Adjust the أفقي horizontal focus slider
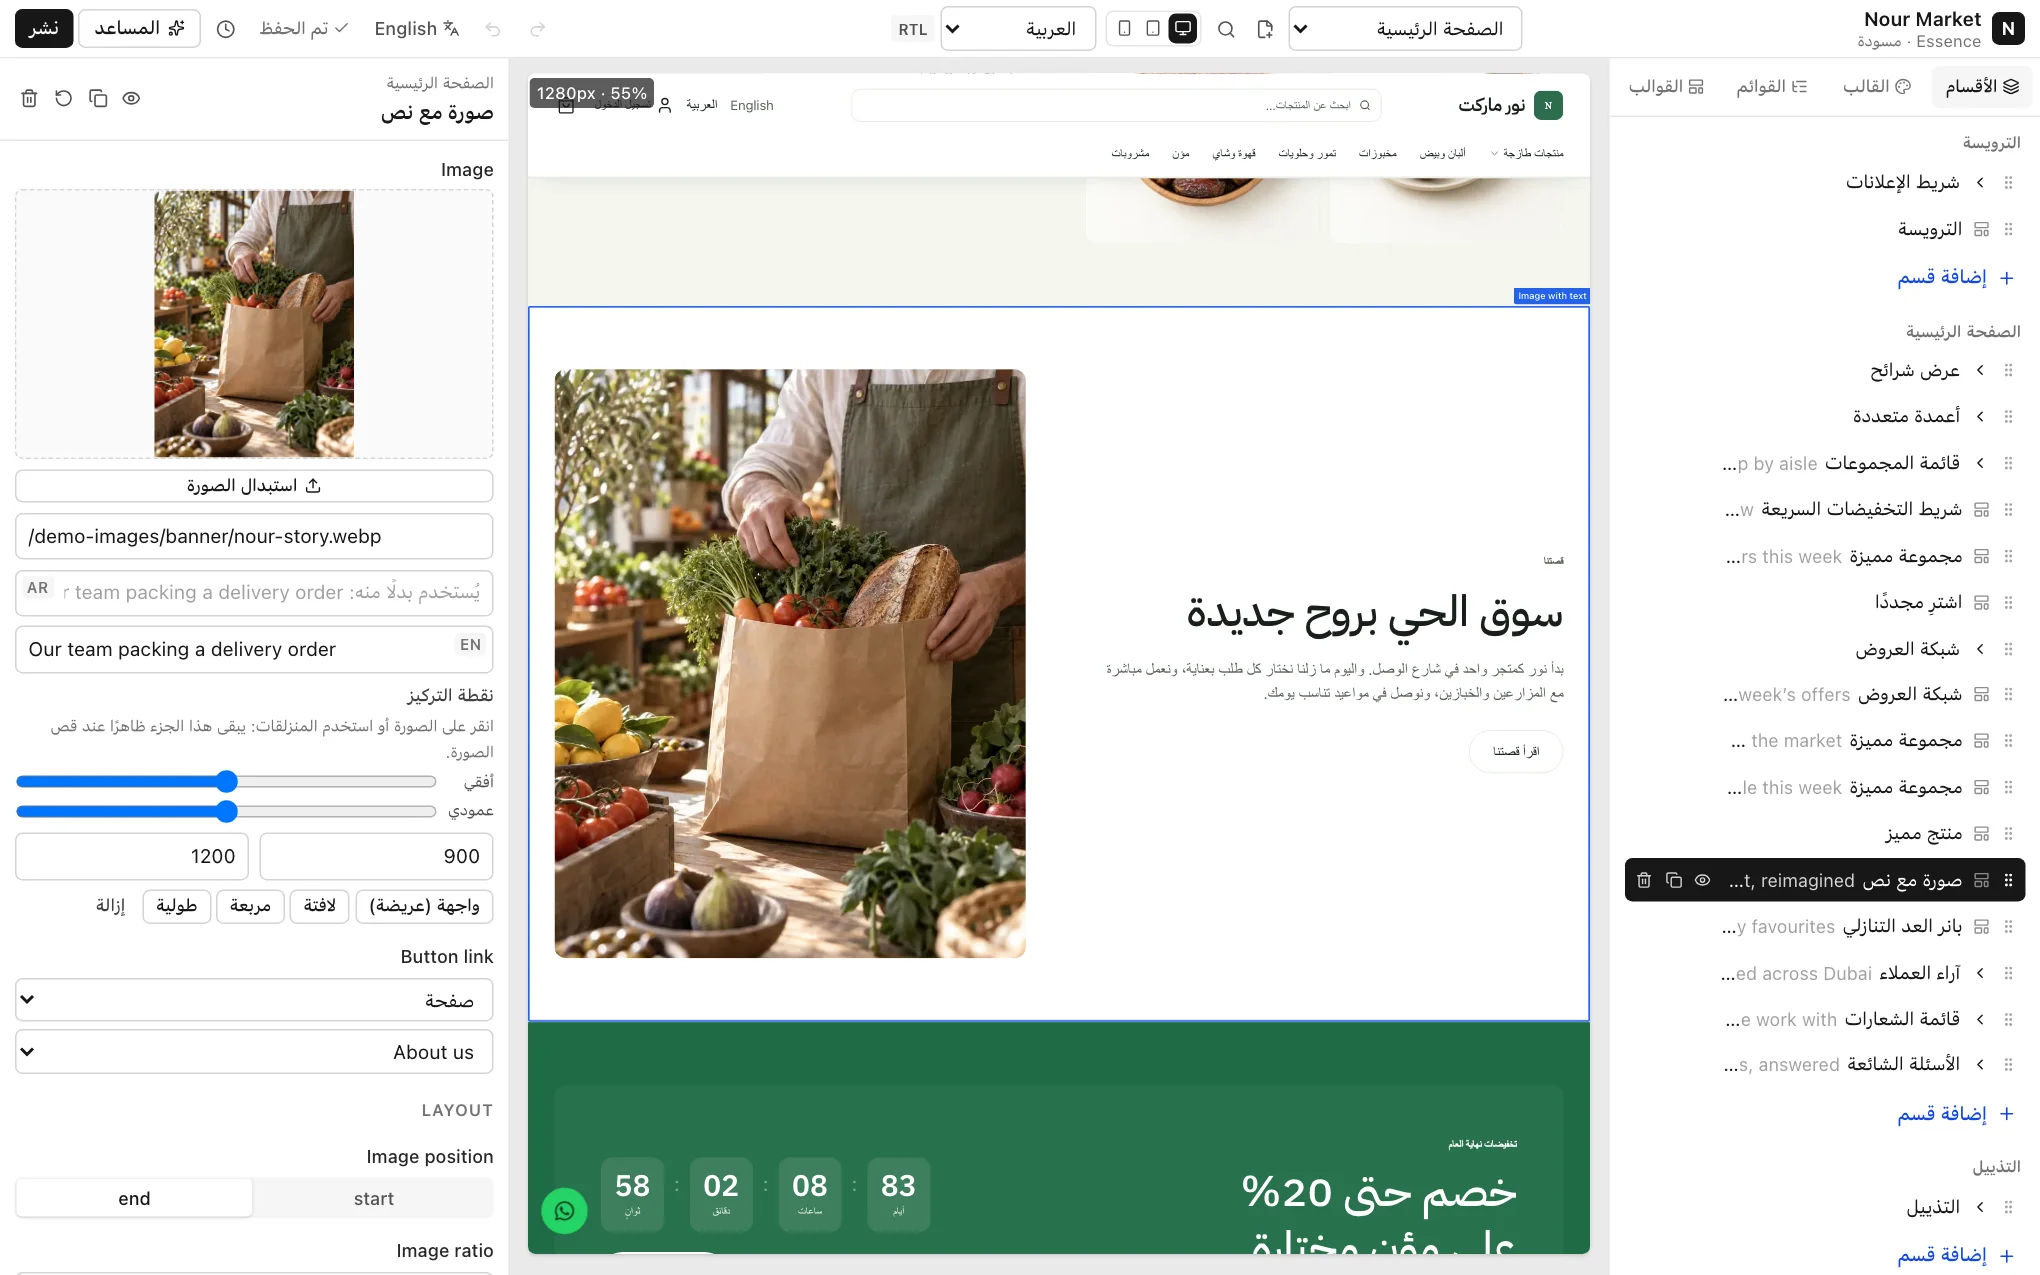Viewport: 2040px width, 1275px height. 226,781
